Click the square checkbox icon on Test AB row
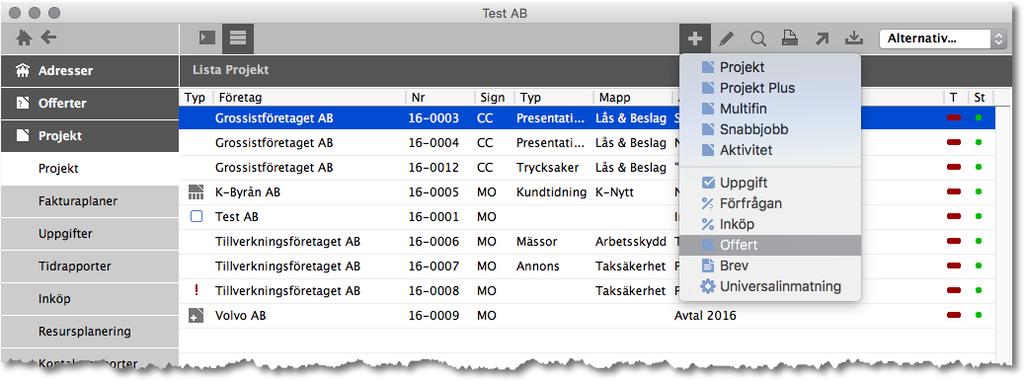The width and height of the screenshot is (1024, 381). [196, 216]
